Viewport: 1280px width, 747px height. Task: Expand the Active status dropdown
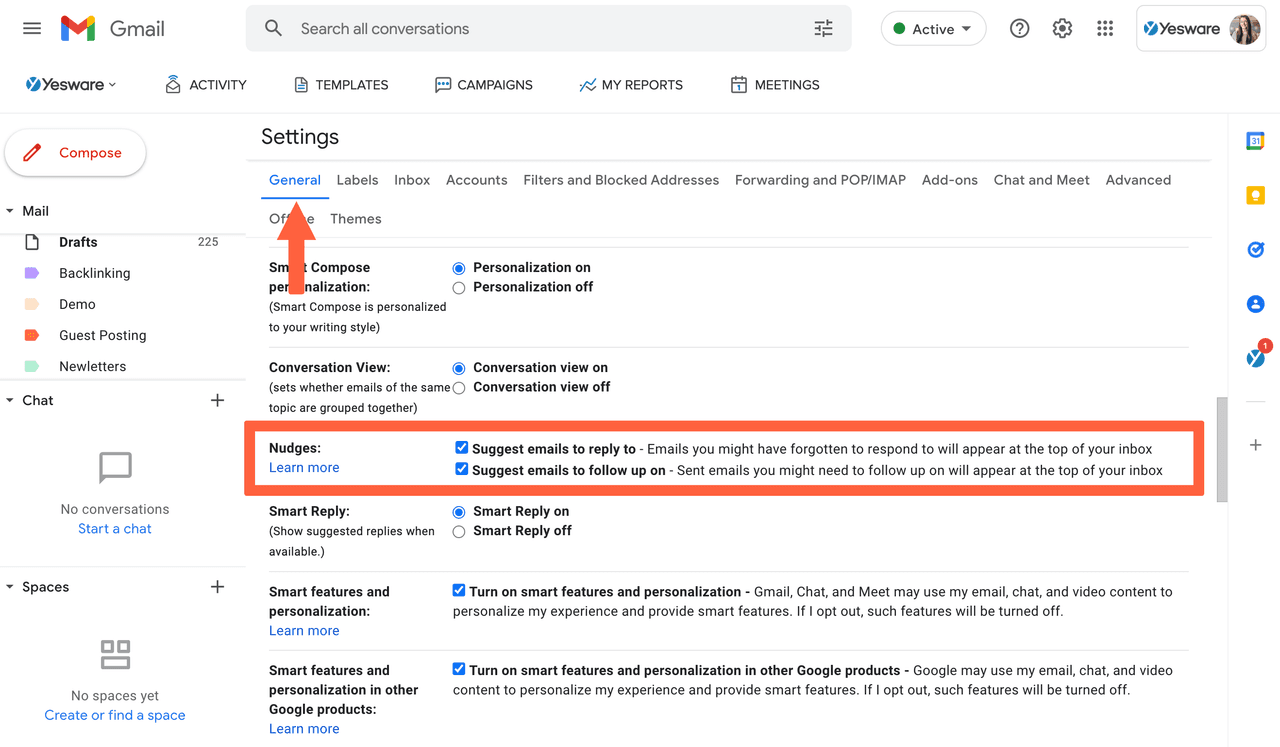coord(933,29)
